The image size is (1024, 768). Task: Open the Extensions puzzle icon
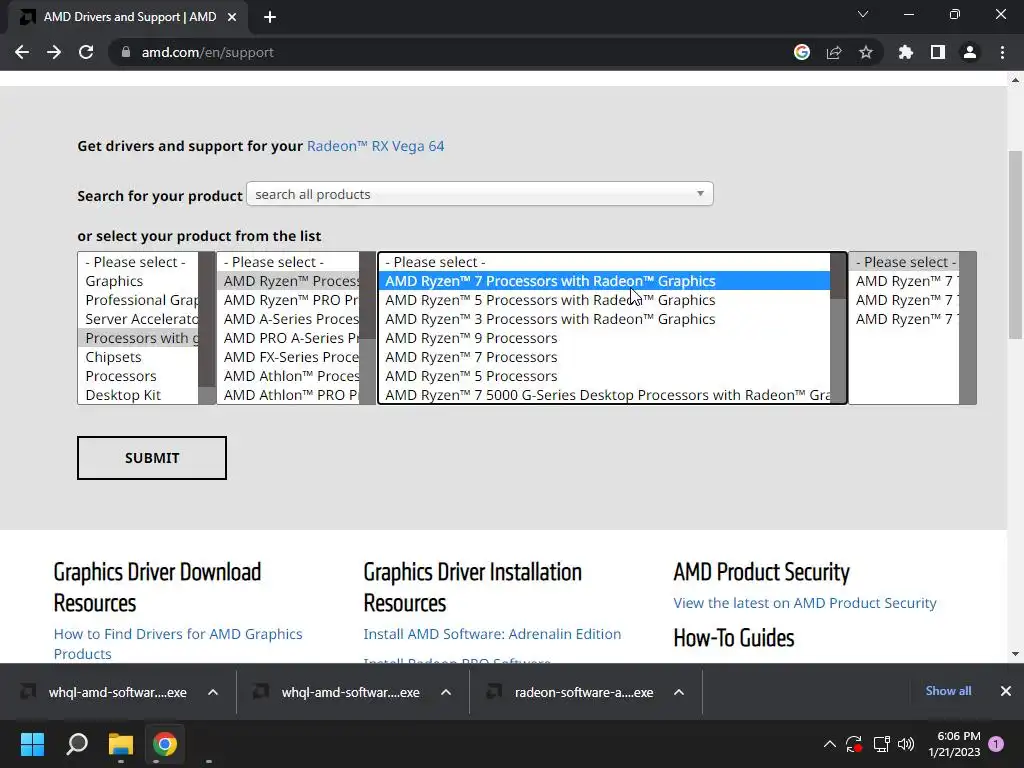(x=906, y=52)
